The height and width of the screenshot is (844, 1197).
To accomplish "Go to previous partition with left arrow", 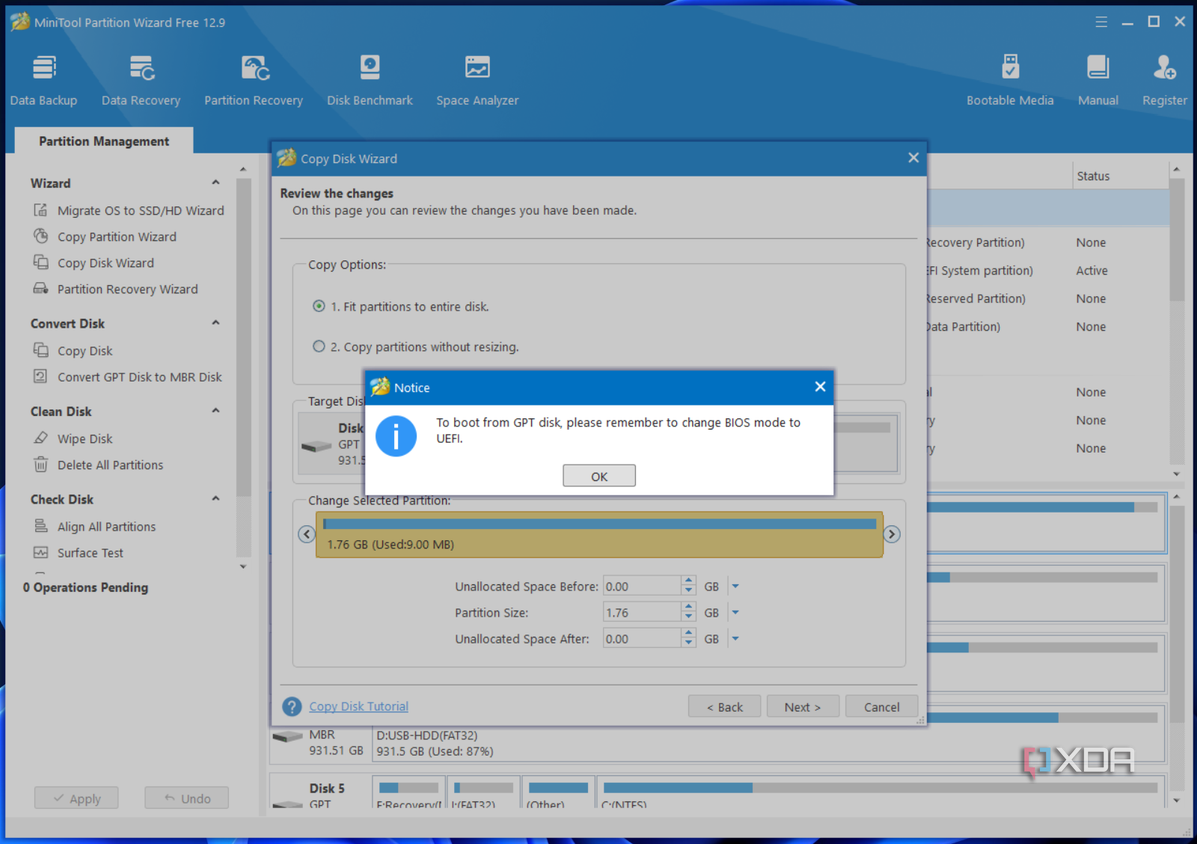I will [x=306, y=534].
